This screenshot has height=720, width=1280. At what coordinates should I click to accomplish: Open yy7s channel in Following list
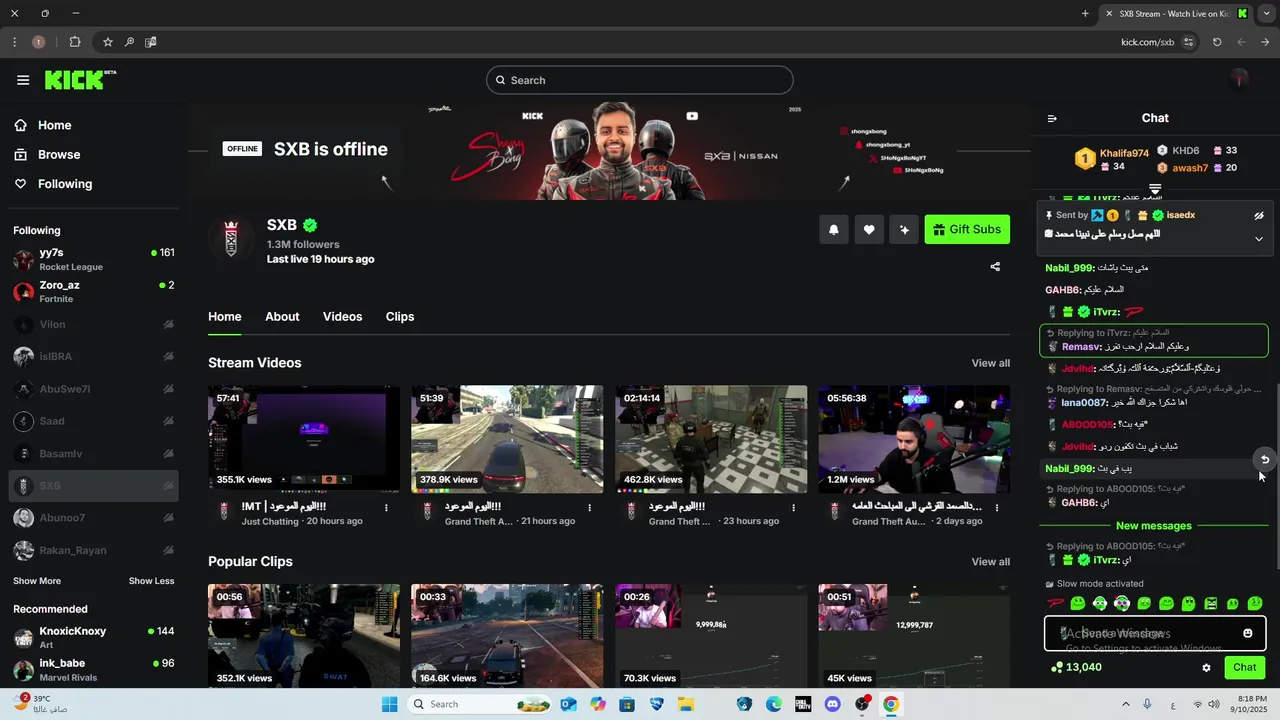coord(94,259)
